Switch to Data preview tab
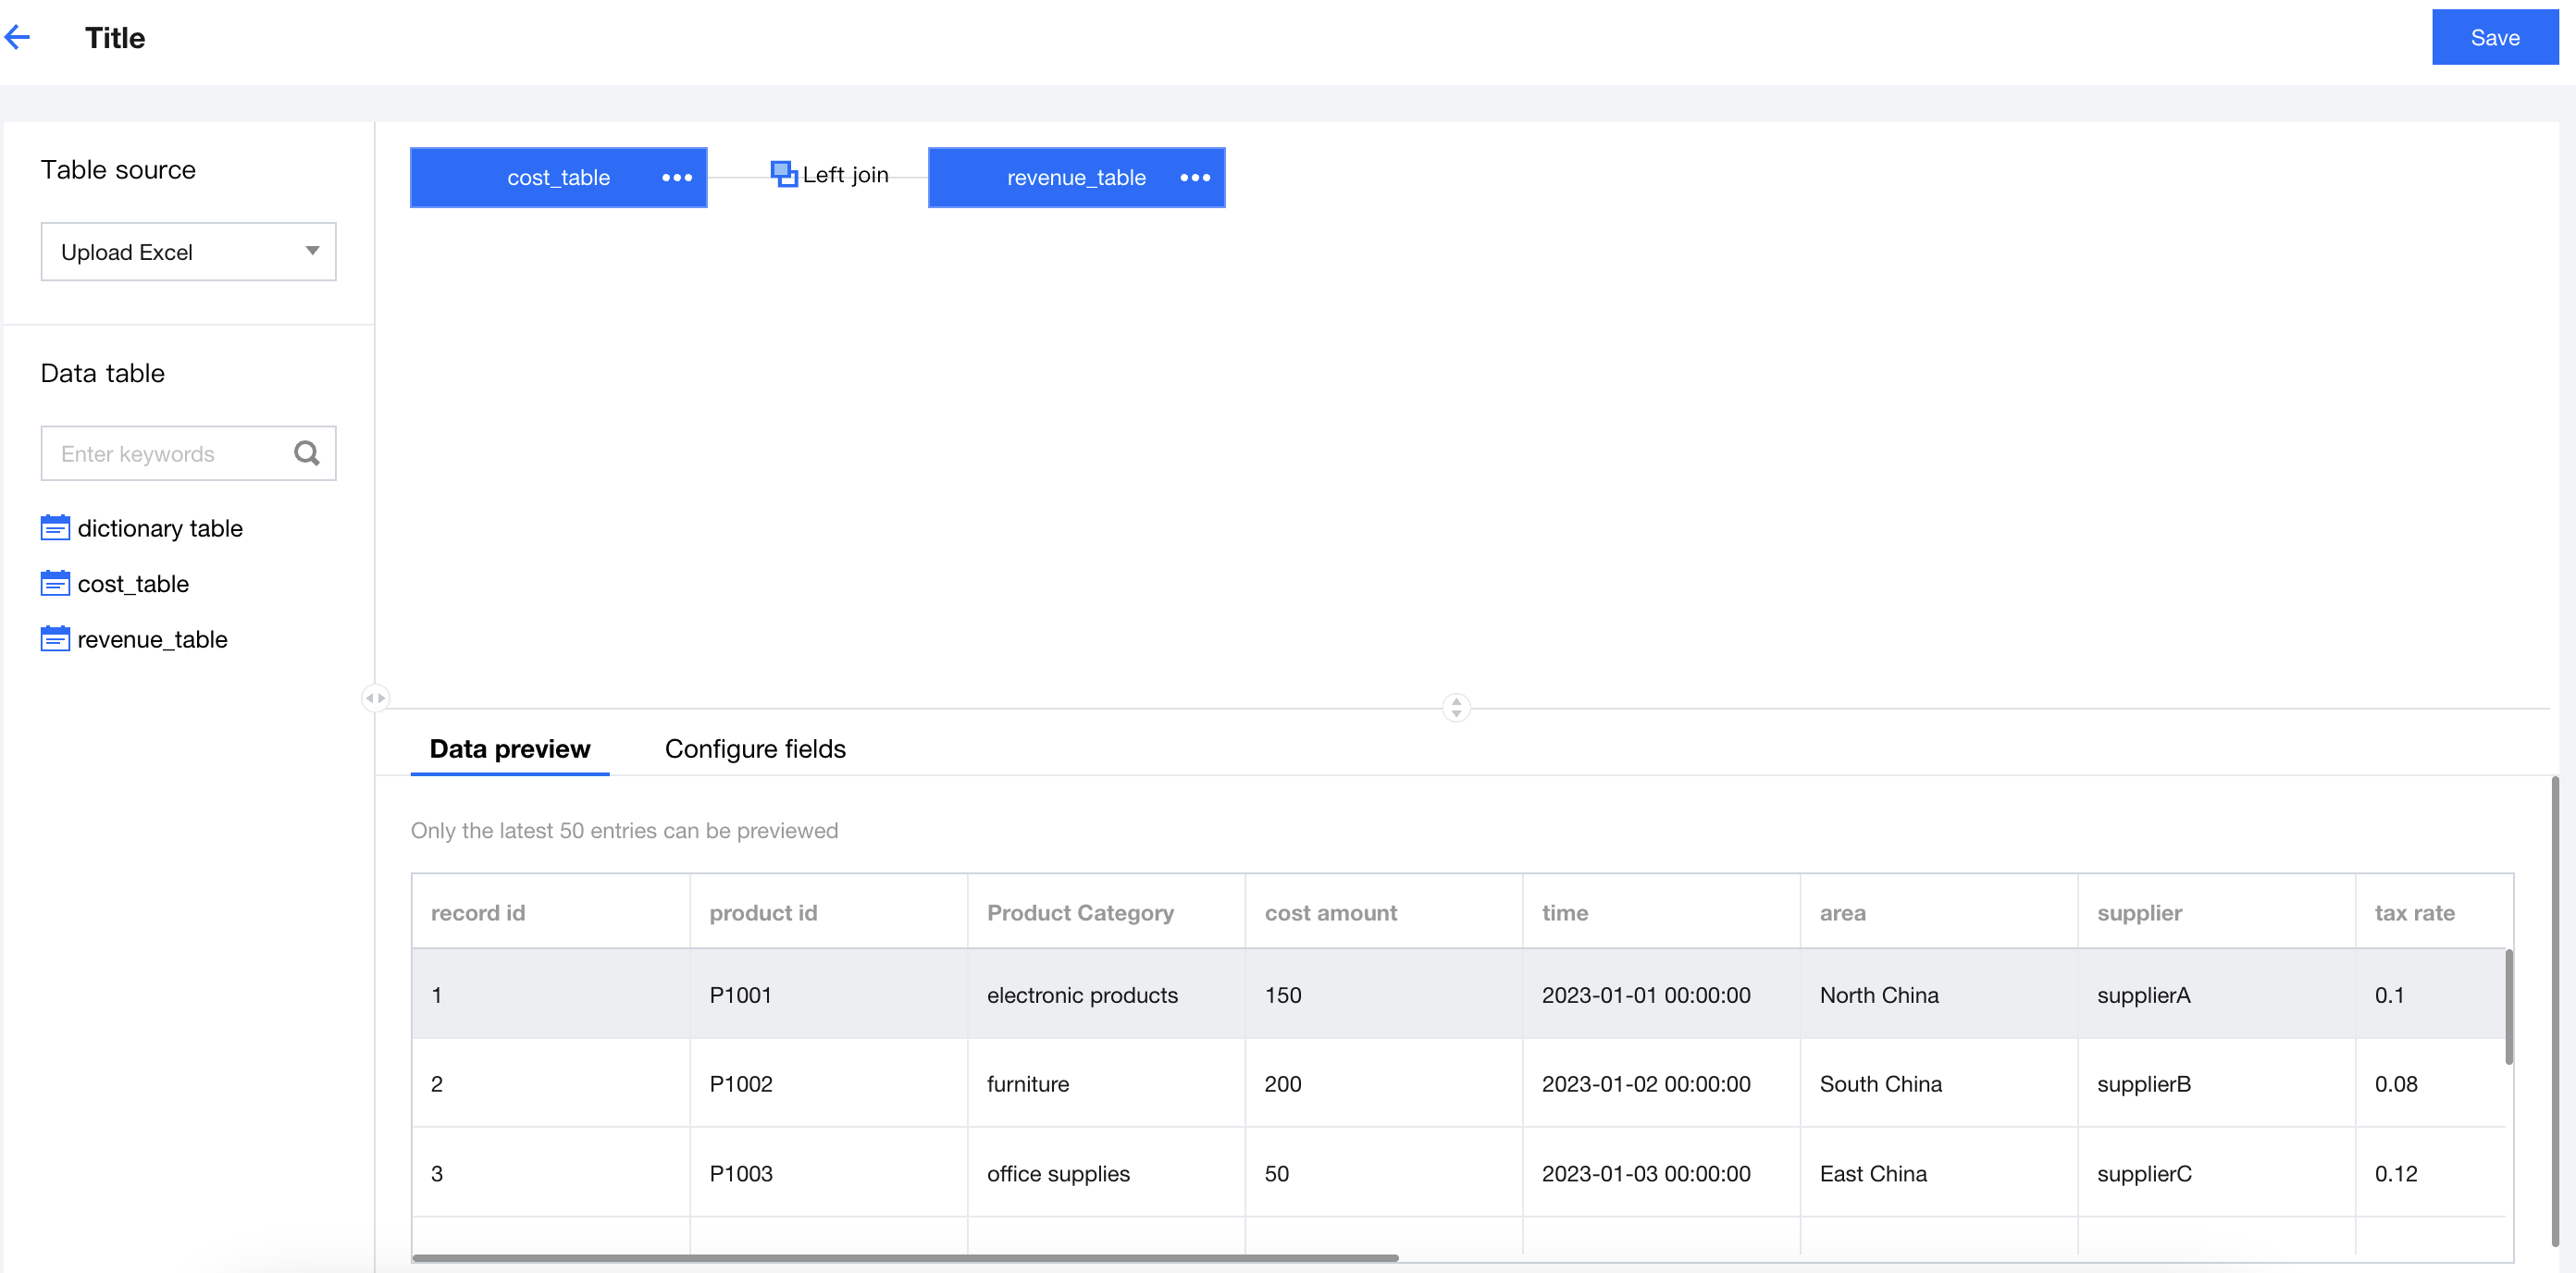 (x=509, y=749)
